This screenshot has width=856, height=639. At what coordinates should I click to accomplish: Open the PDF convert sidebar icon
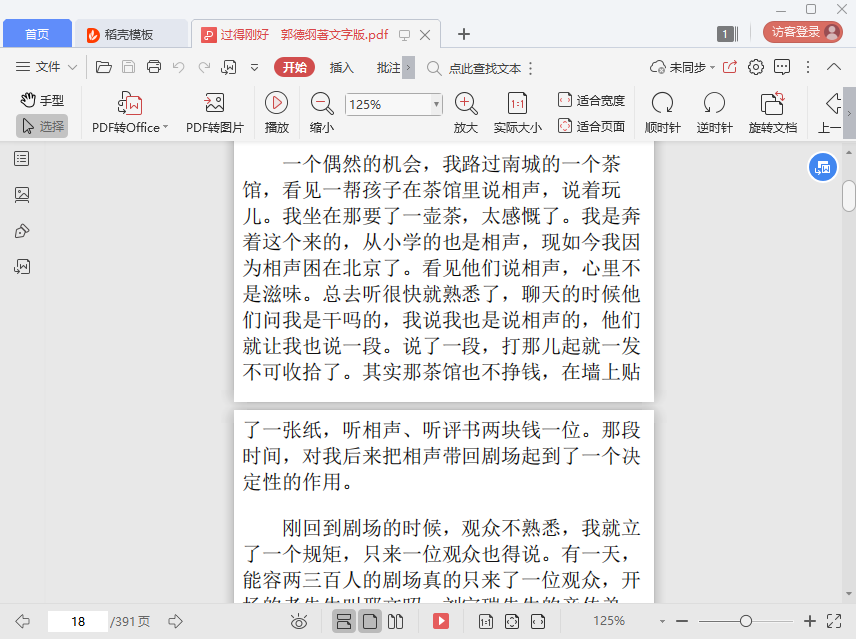pyautogui.click(x=22, y=267)
